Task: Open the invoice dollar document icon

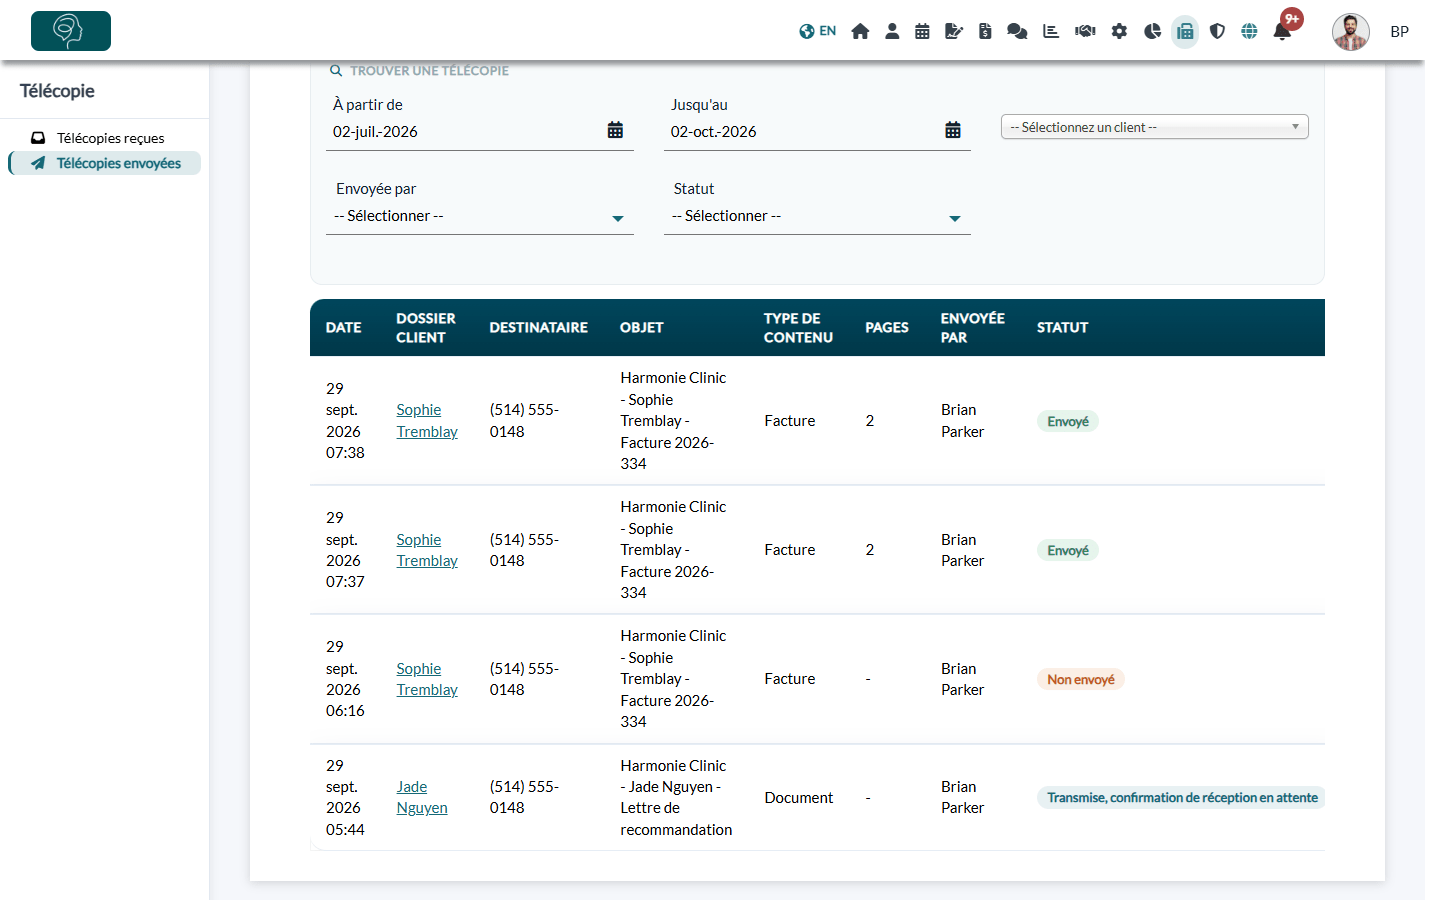Action: 985,31
